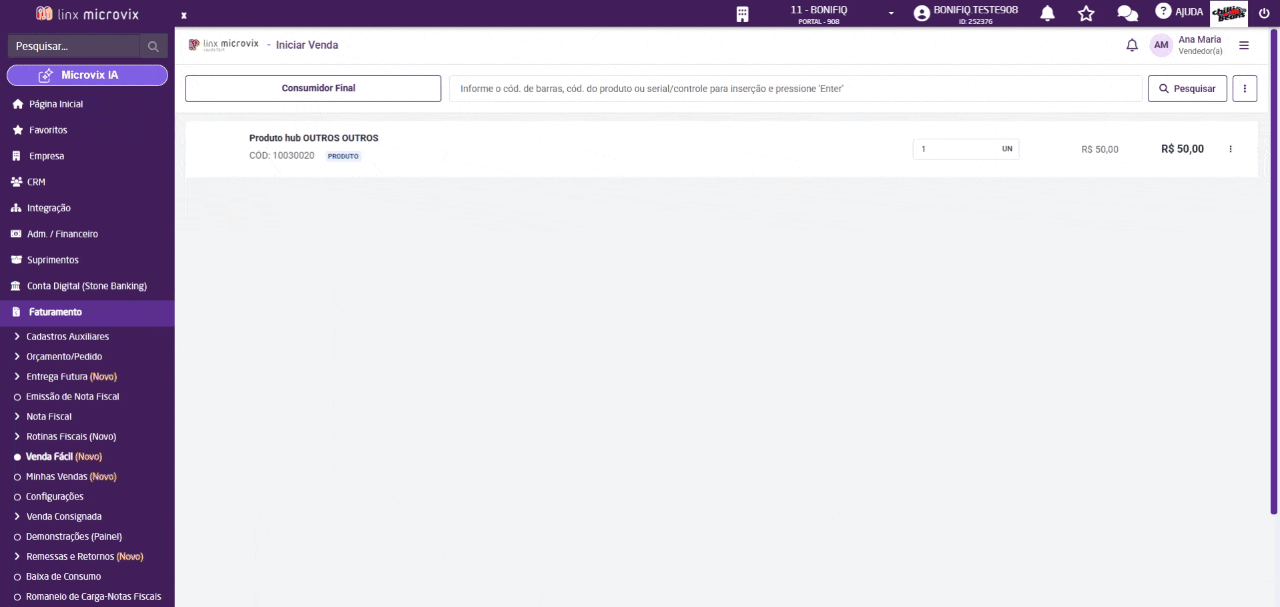Collapse the Faturamento section
1280x607 pixels.
(87, 312)
